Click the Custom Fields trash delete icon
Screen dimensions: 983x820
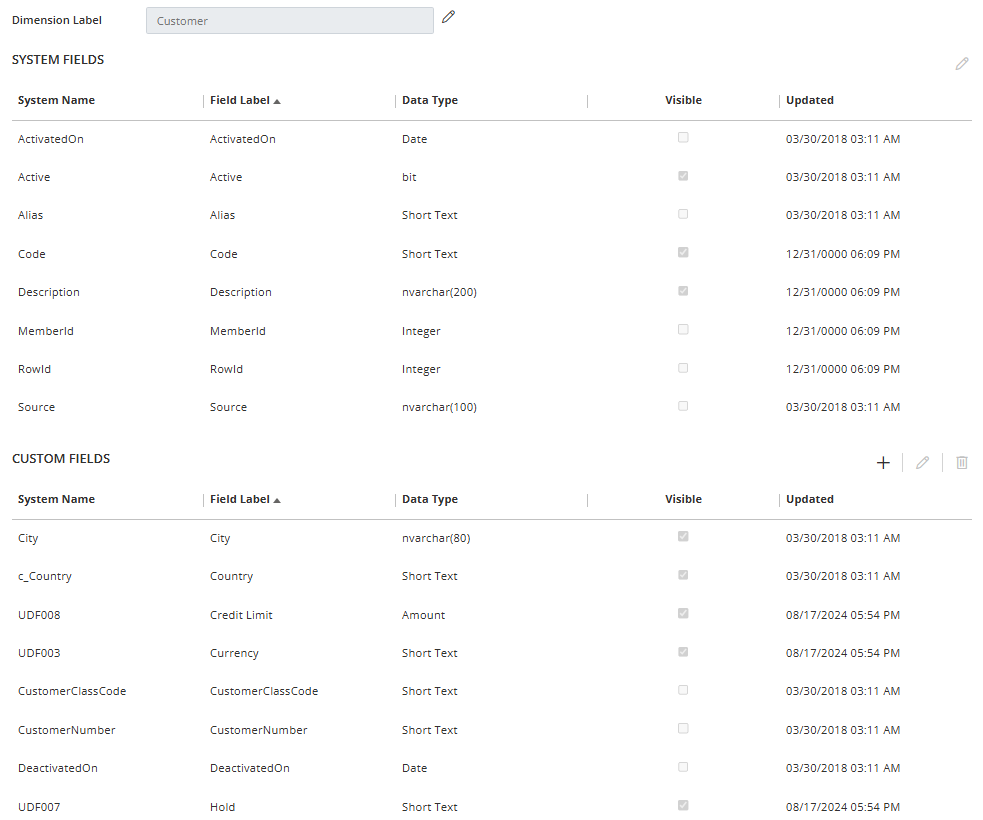tap(961, 463)
